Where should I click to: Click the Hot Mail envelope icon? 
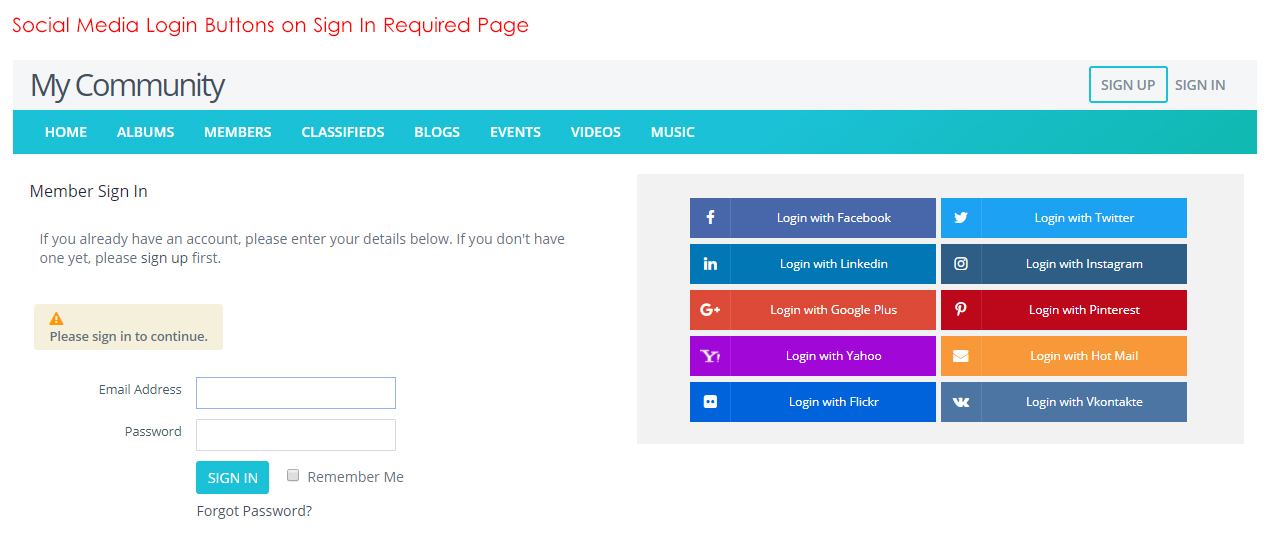click(x=961, y=356)
